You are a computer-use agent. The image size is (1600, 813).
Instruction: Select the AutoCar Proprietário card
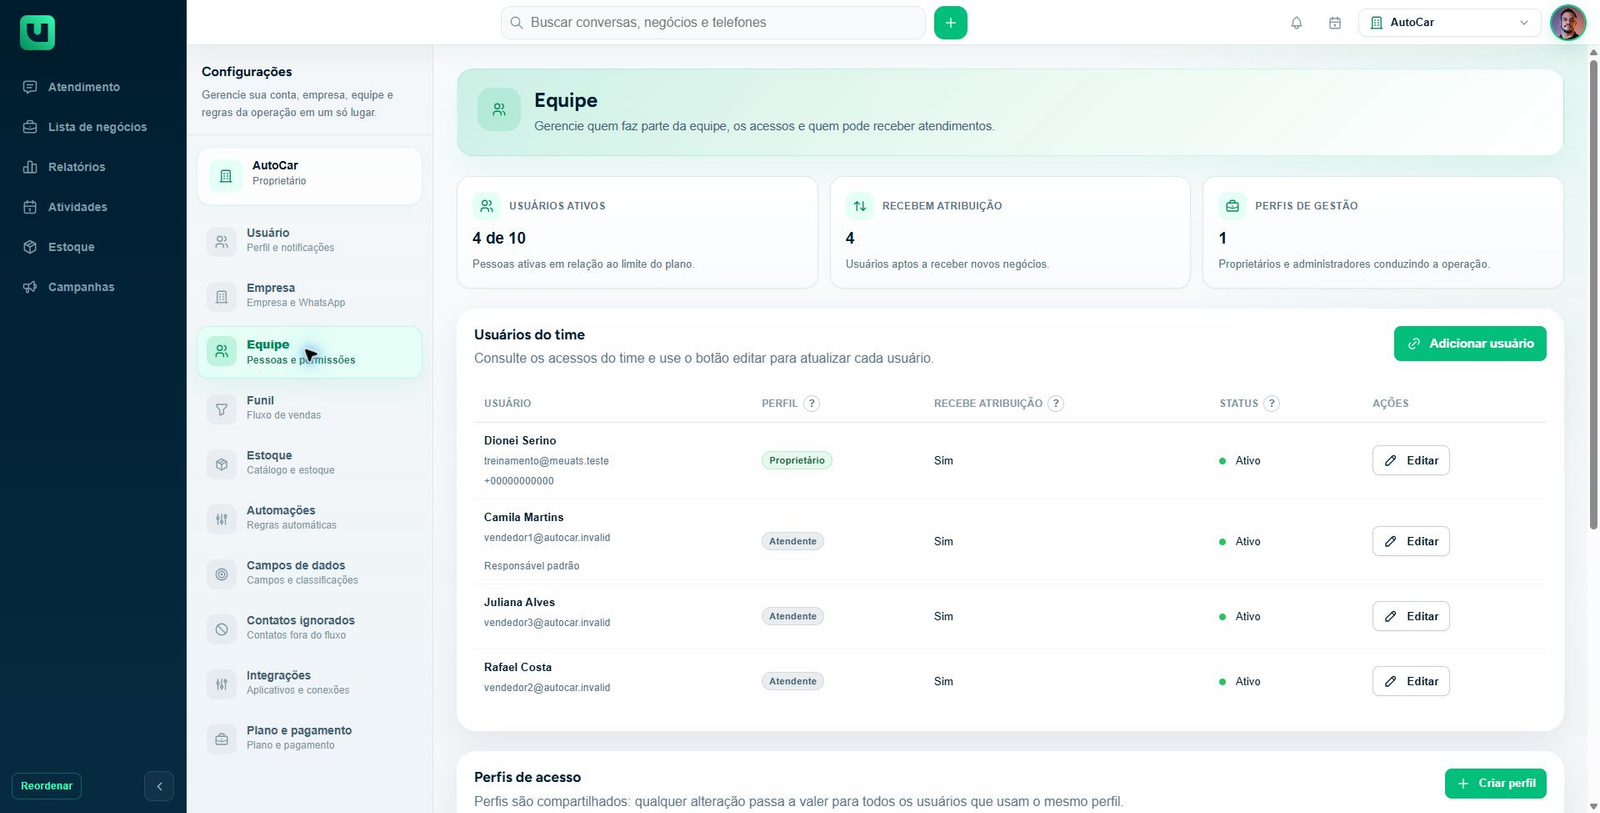coord(309,175)
